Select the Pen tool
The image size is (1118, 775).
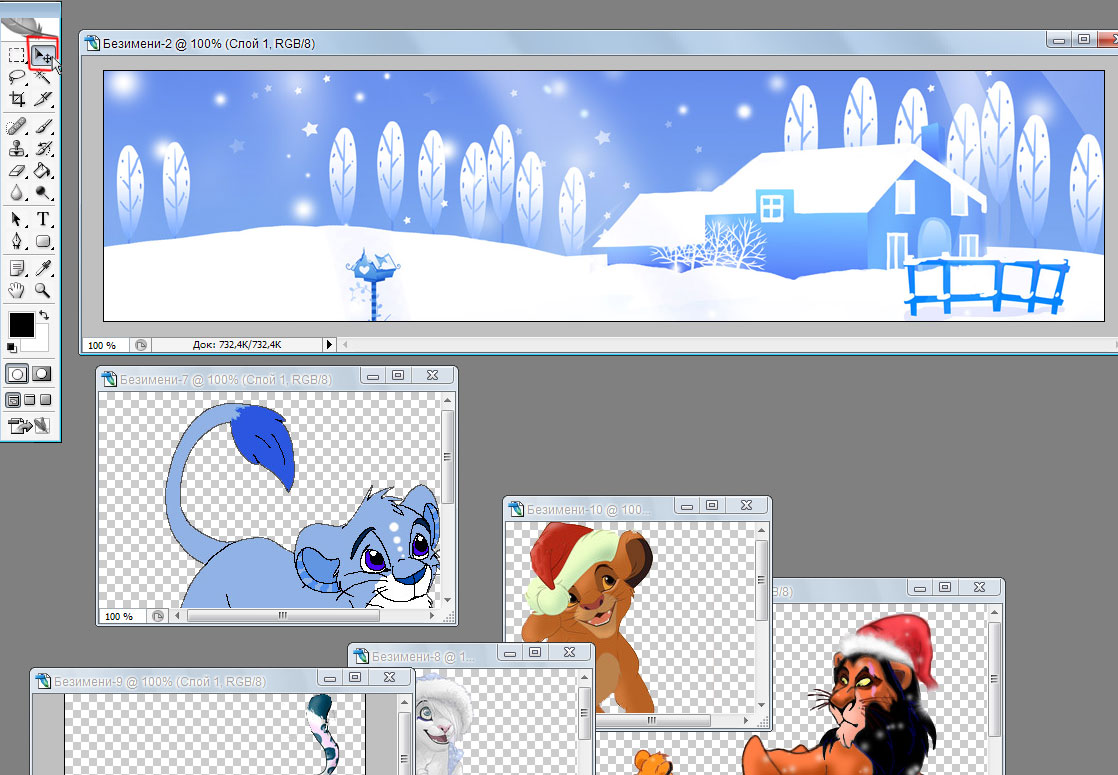[16, 241]
